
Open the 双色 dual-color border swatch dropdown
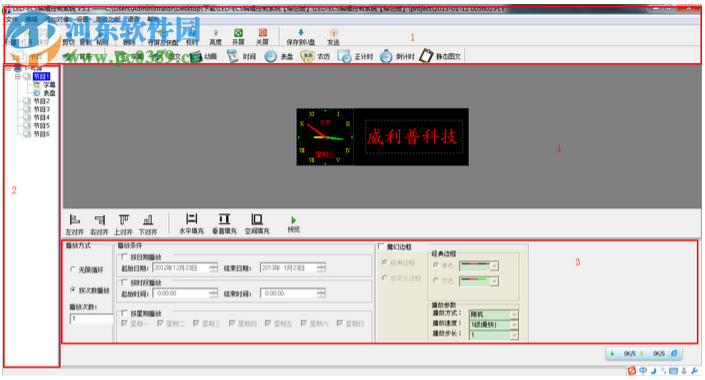(494, 281)
